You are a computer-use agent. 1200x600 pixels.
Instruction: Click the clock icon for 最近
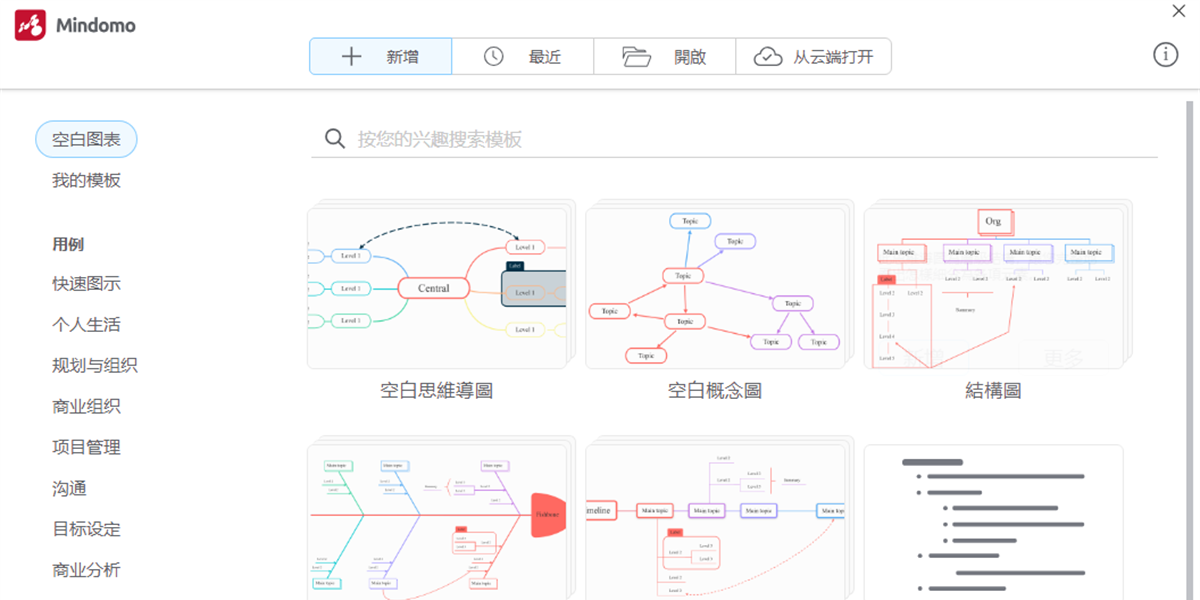(494, 57)
